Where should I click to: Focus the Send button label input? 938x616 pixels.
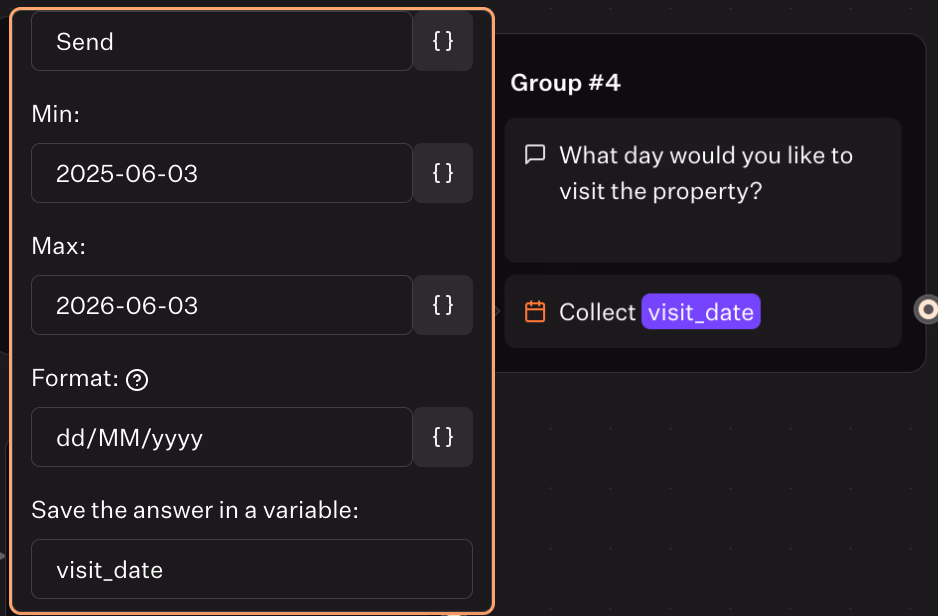click(221, 41)
